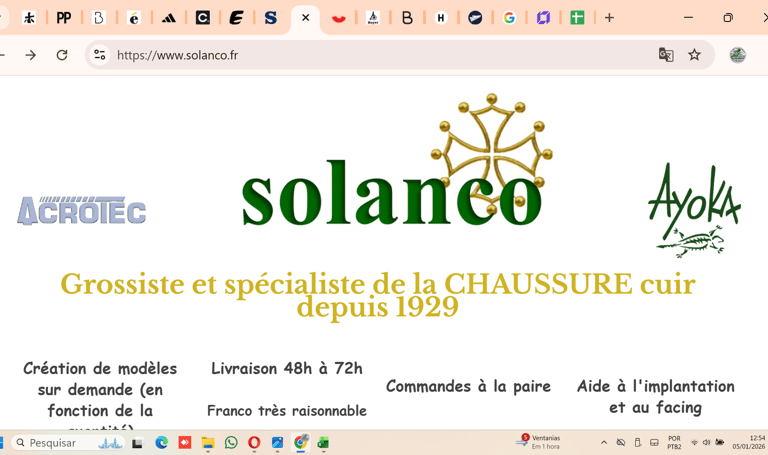The width and height of the screenshot is (768, 455).
Task: Click 'Livraison 48h à 72h' text
Action: pos(287,368)
